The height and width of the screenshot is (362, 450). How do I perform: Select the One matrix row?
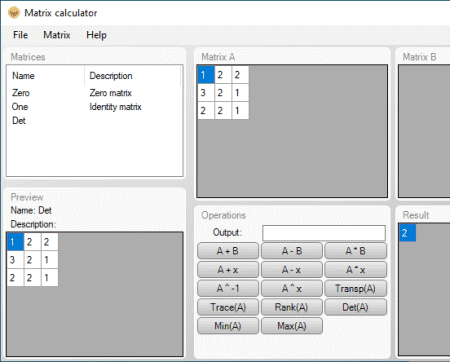pyautogui.click(x=94, y=107)
